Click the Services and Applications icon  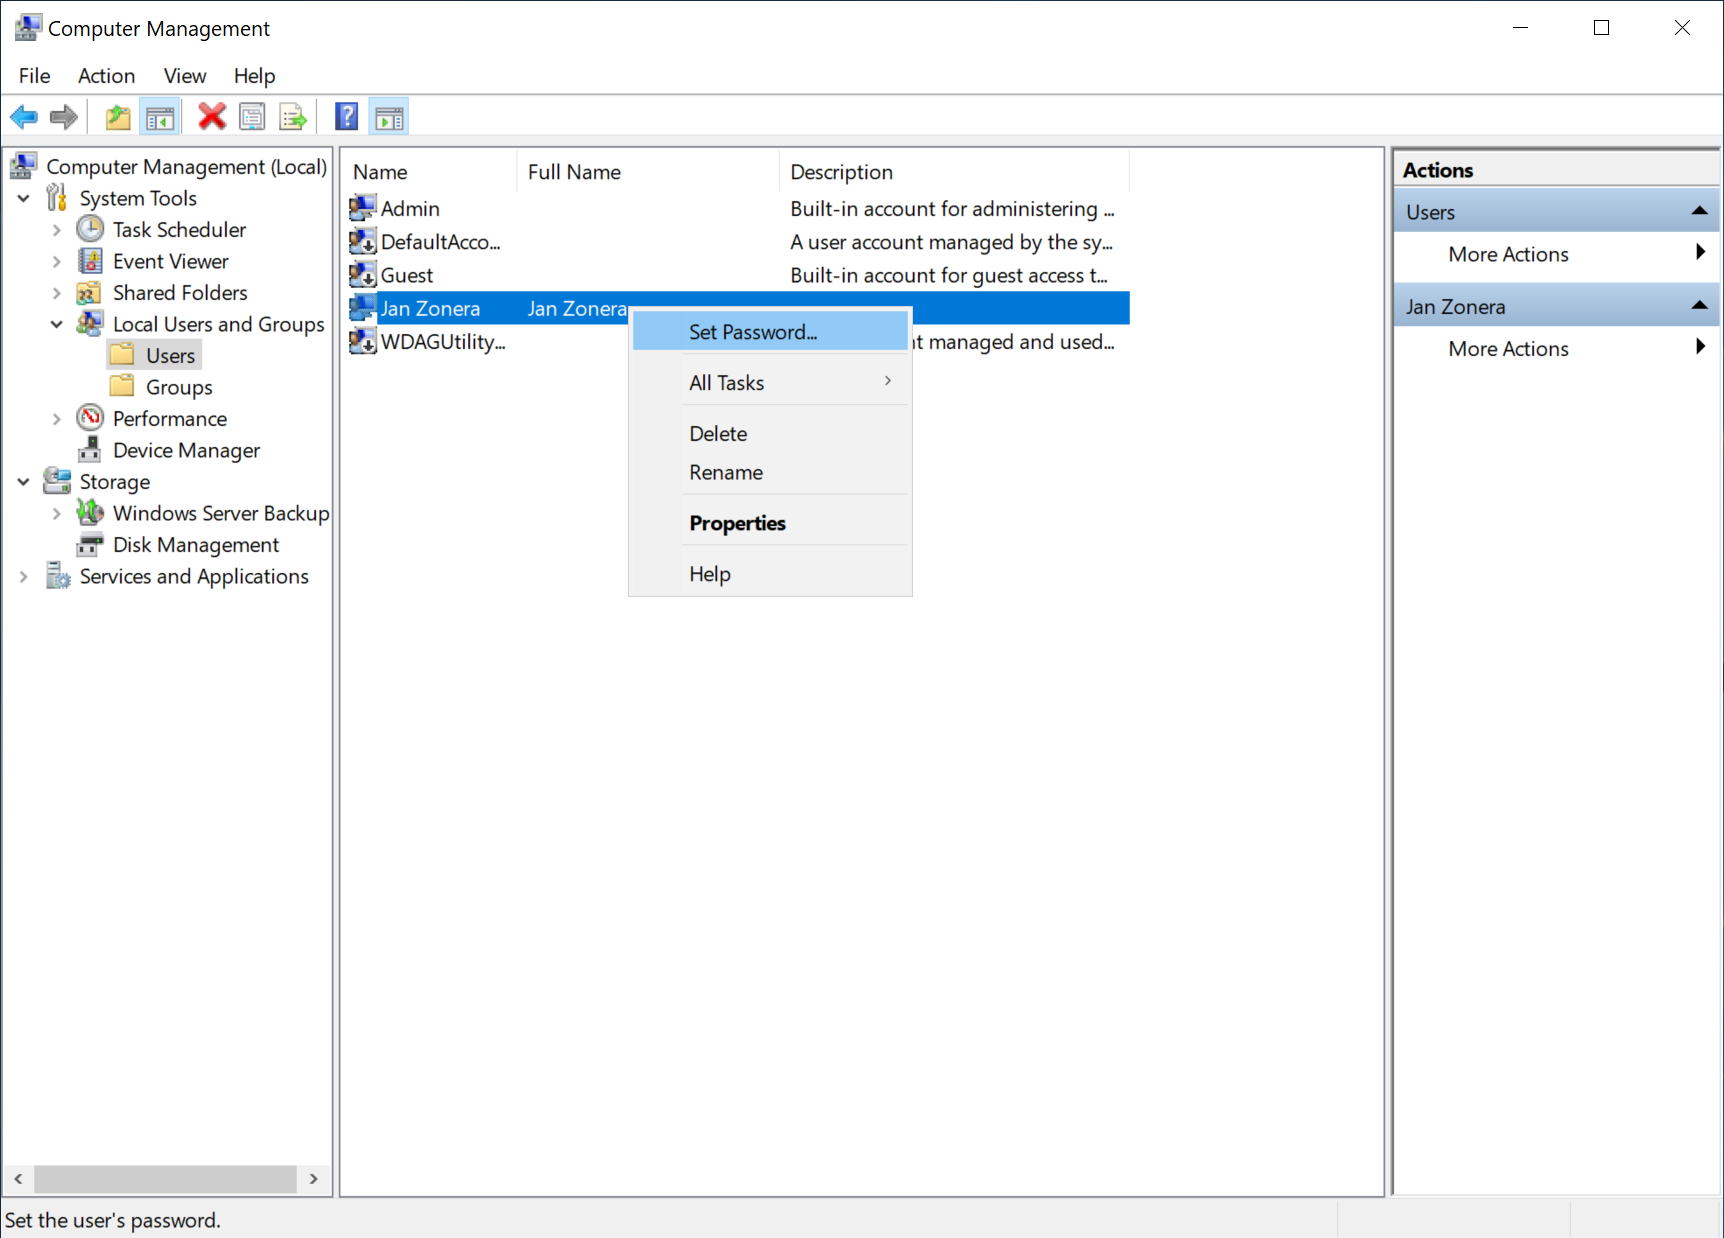[57, 576]
